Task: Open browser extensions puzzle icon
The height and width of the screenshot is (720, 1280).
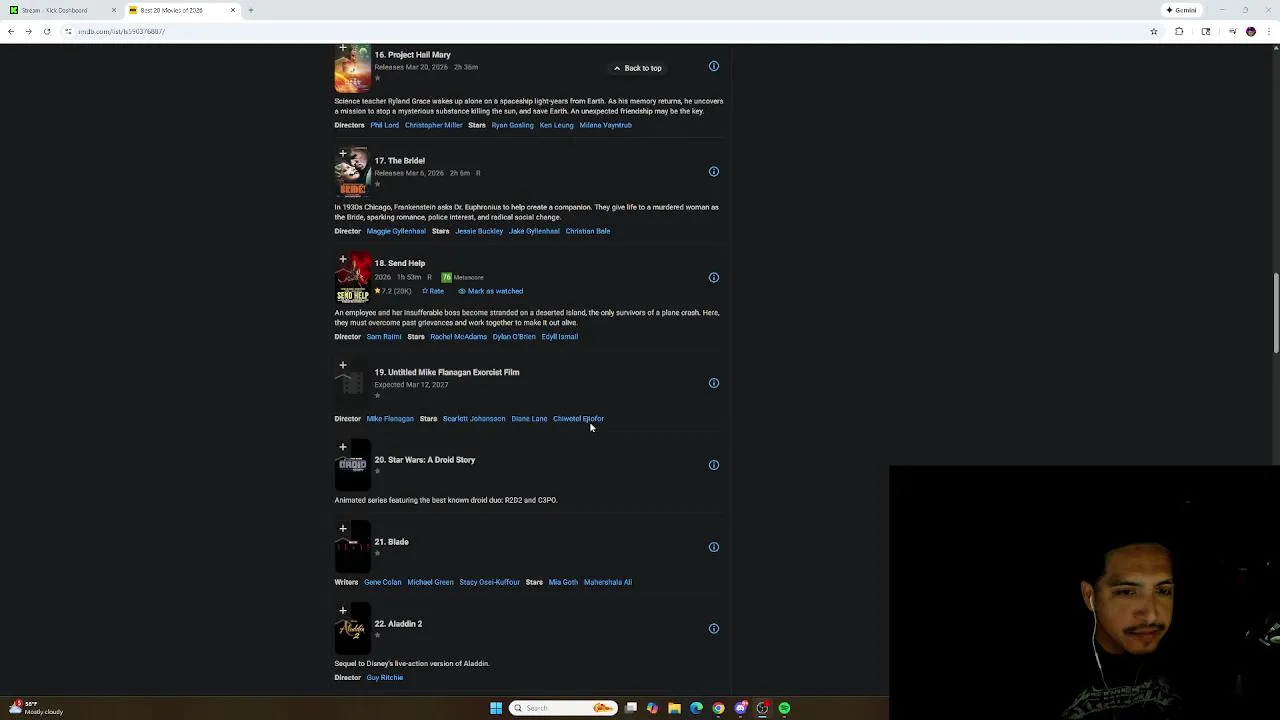Action: click(x=1179, y=31)
